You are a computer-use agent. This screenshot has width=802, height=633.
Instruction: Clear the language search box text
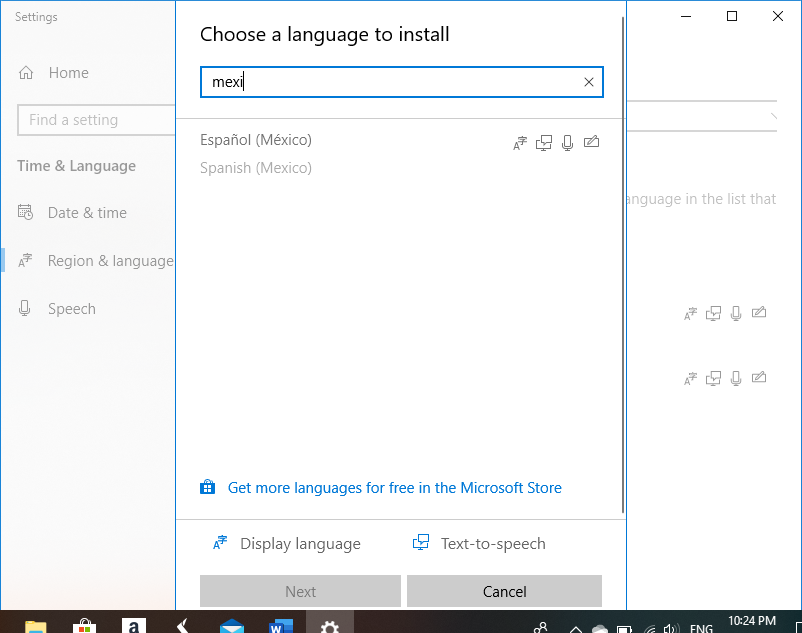[x=589, y=82]
